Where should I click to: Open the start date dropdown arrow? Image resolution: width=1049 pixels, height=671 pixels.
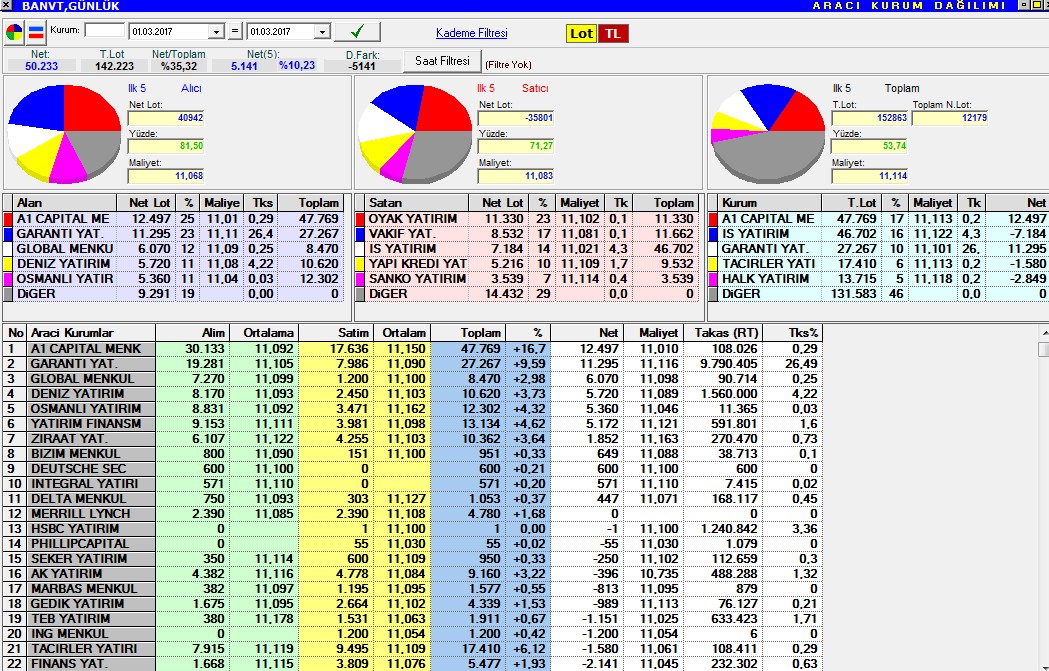215,32
